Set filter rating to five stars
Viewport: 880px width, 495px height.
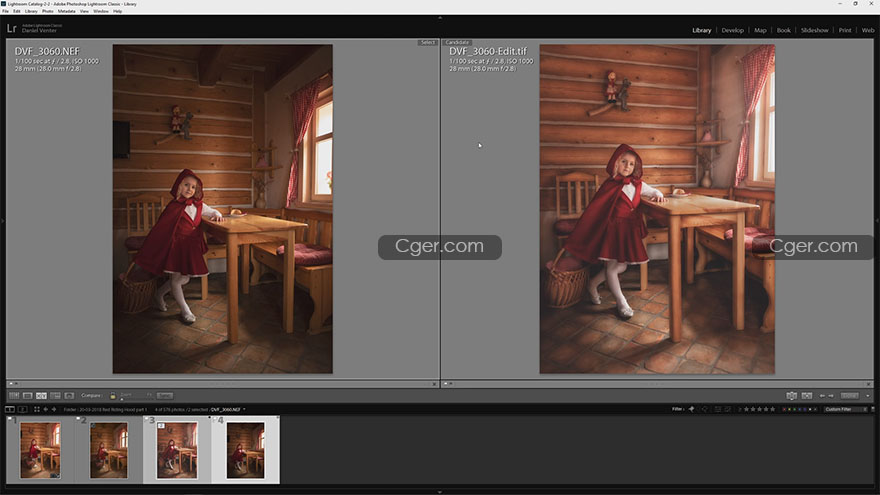772,409
